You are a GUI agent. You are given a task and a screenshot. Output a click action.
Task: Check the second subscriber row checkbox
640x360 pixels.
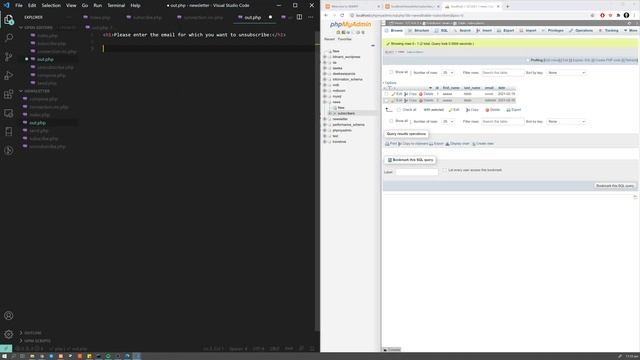[x=387, y=100]
